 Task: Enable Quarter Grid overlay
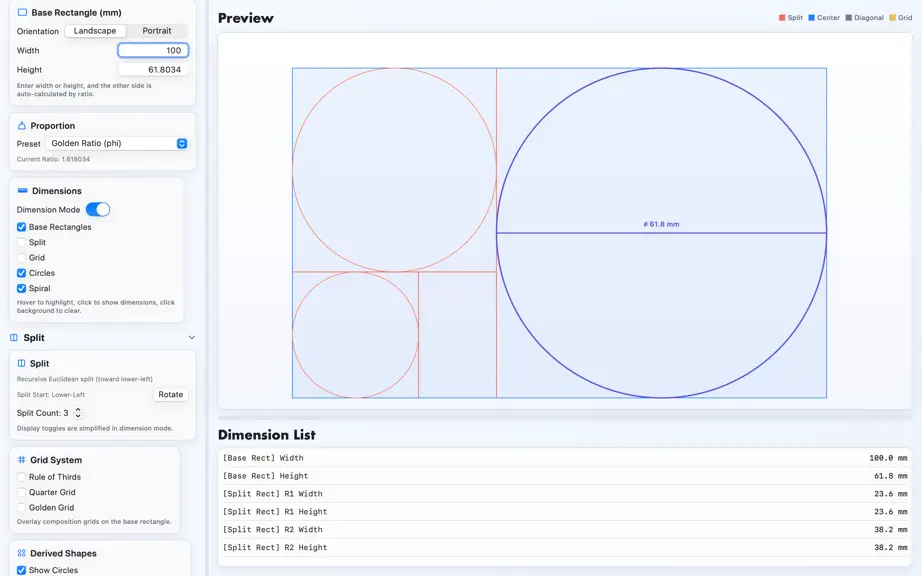coord(22,492)
